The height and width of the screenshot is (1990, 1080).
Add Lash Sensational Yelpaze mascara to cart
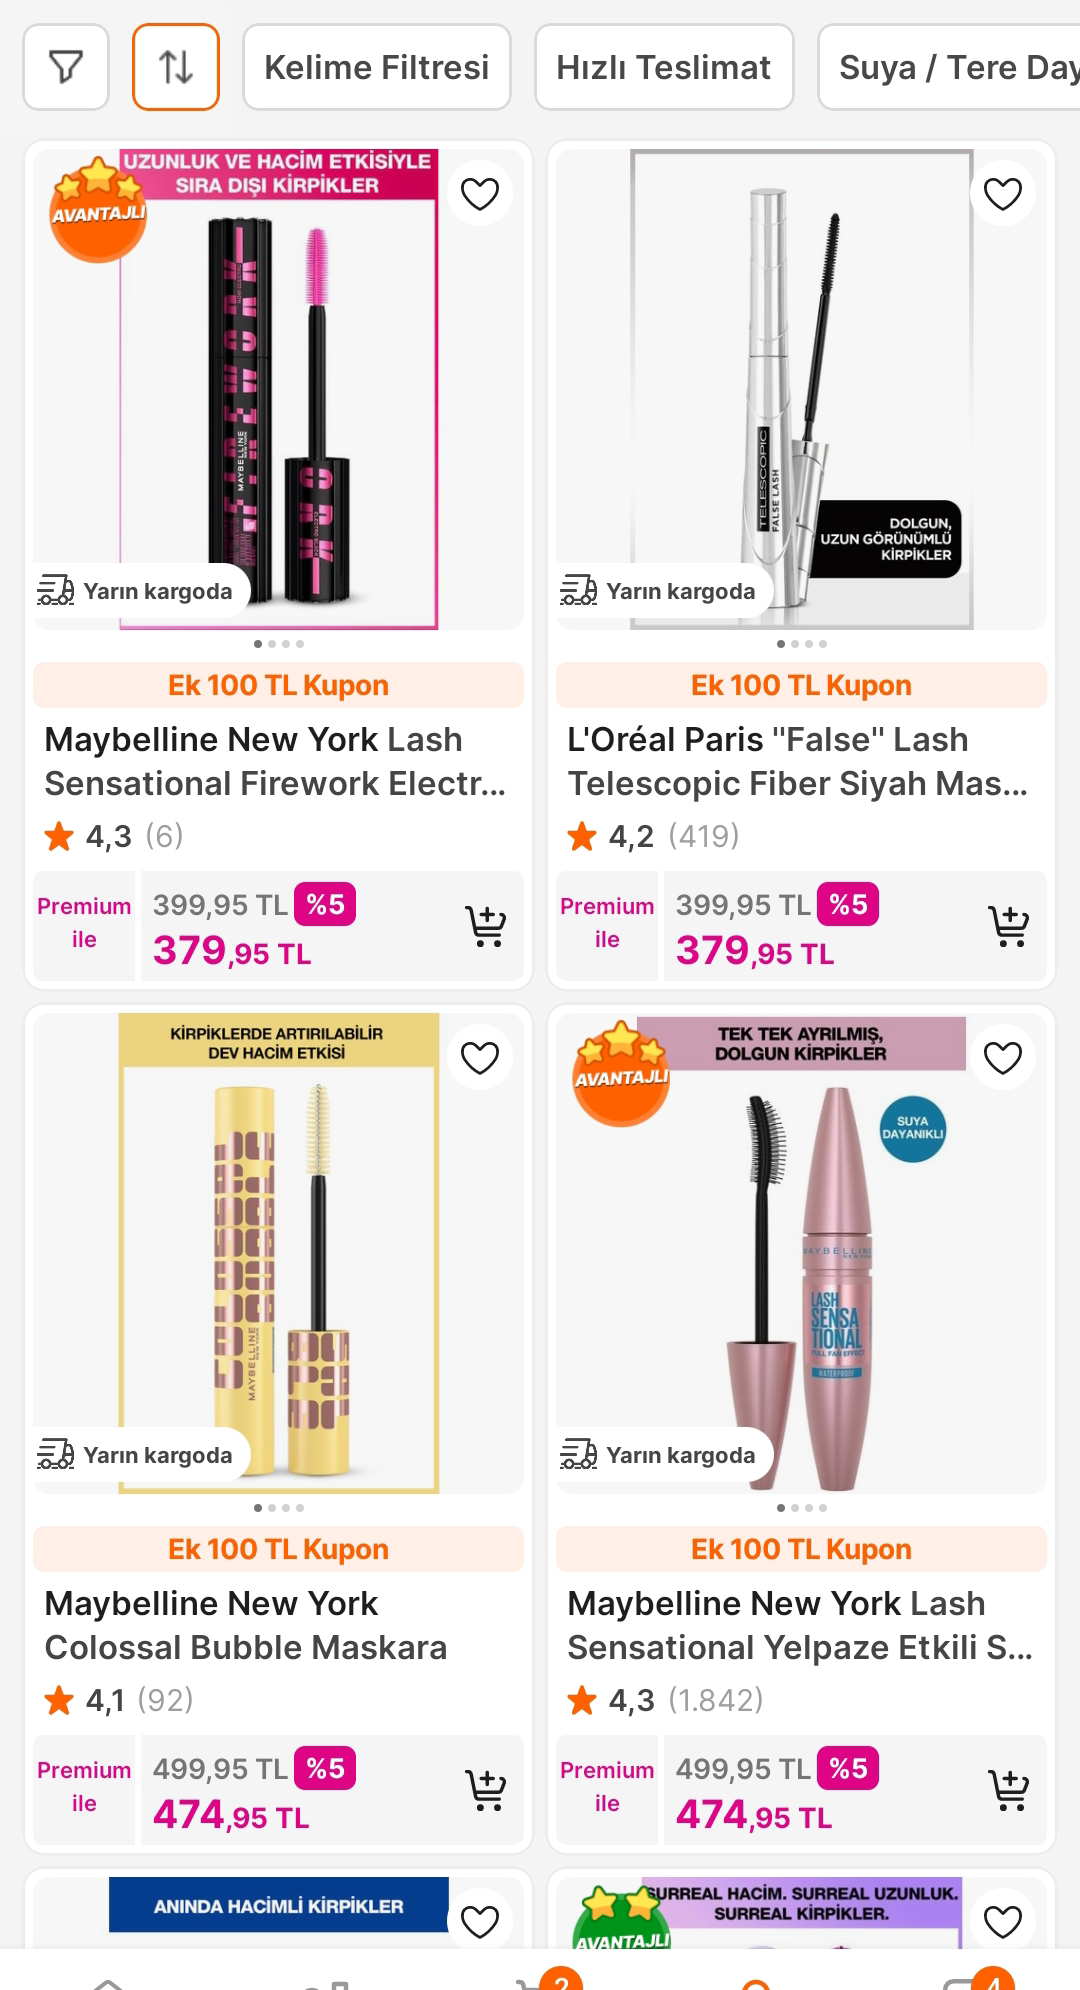click(1008, 1790)
